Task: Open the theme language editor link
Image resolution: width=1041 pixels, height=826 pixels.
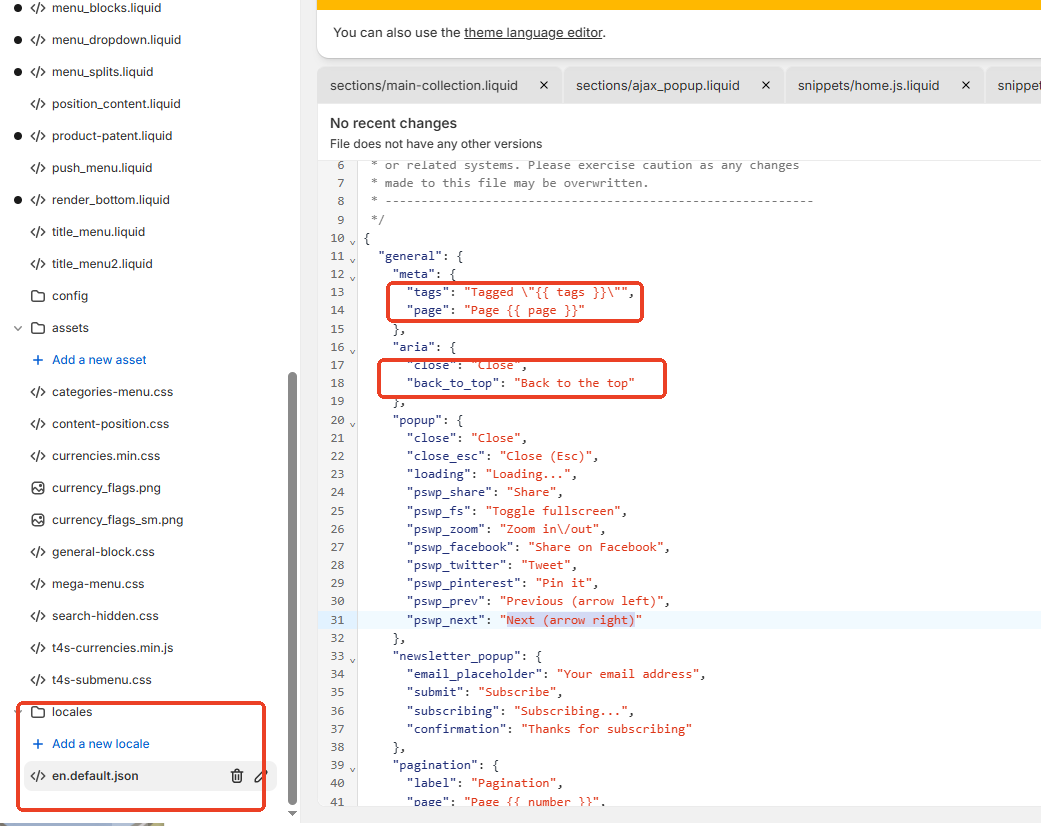Action: click(x=533, y=33)
